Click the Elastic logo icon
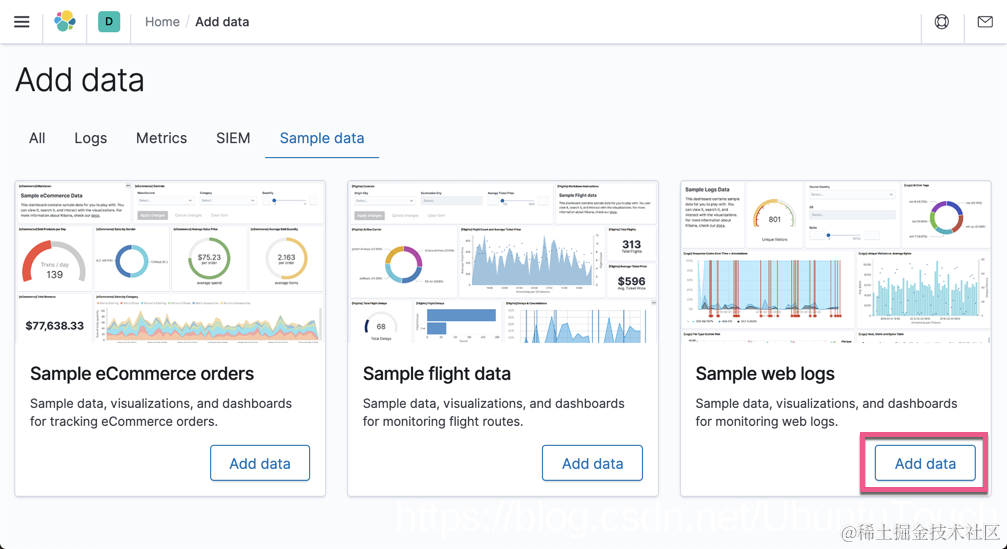 coord(65,22)
